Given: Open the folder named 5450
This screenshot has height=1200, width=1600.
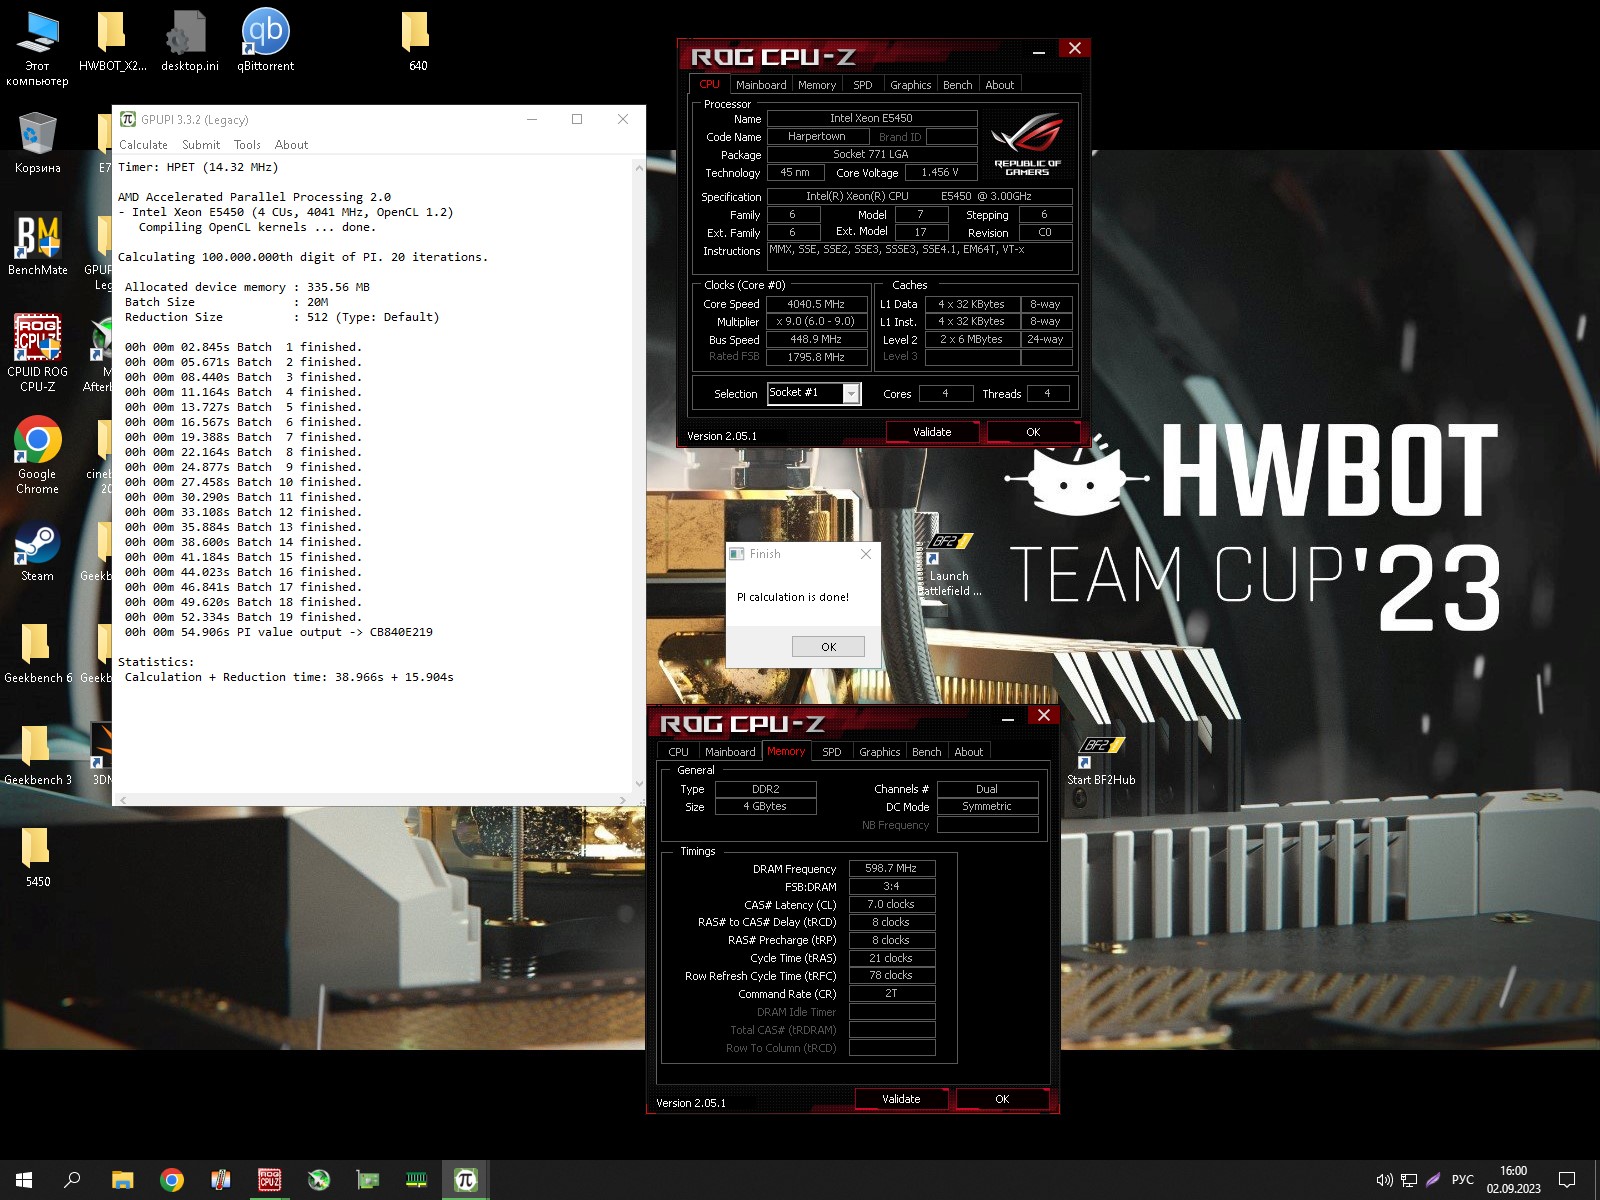Looking at the screenshot, I should click(x=37, y=857).
